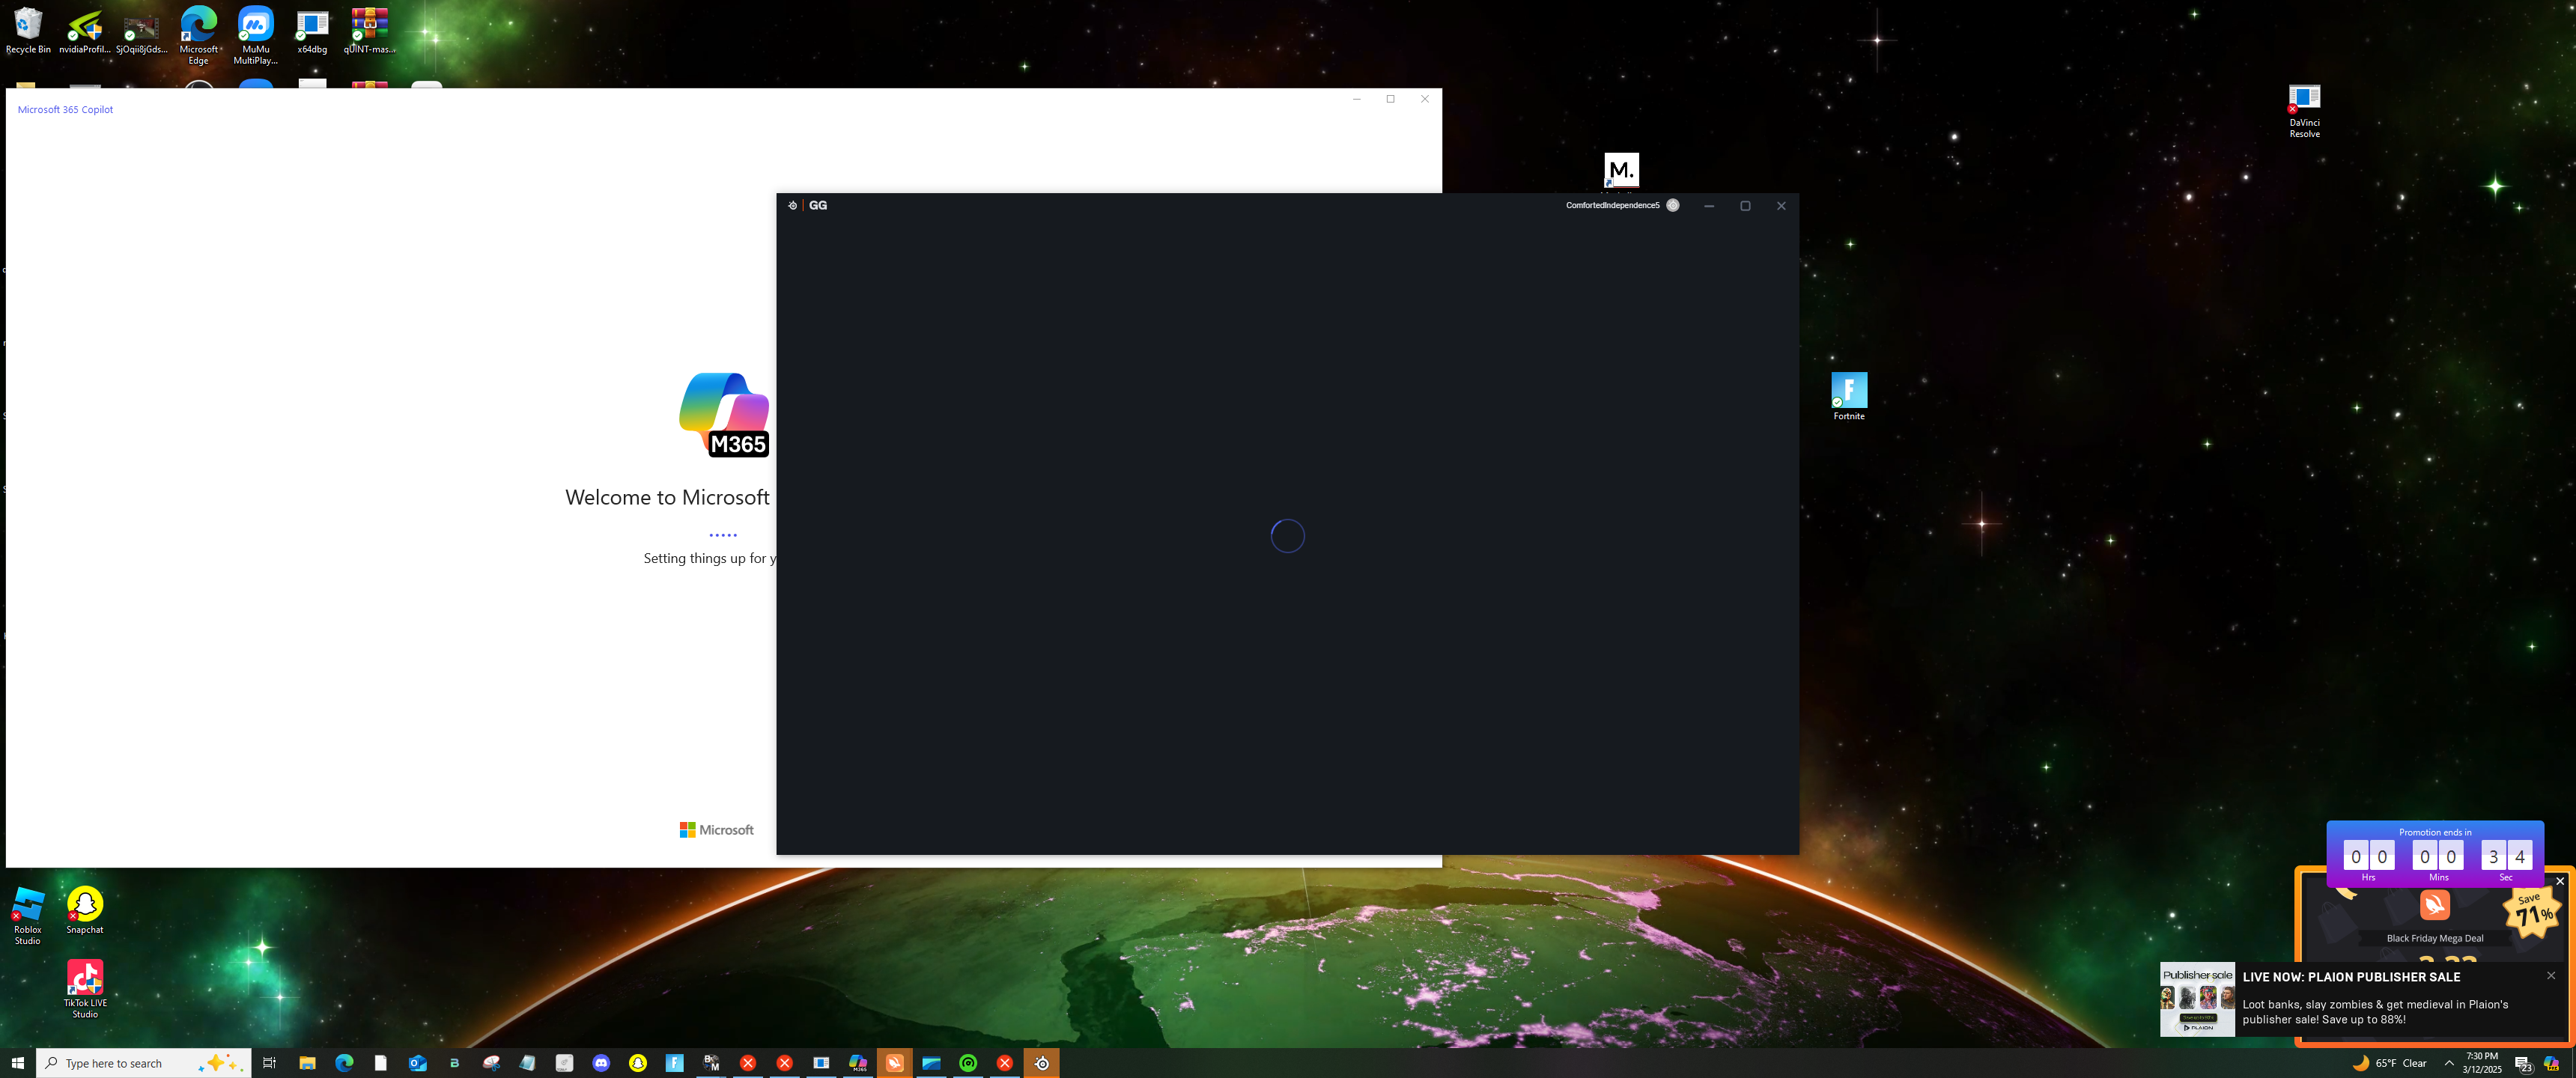
Task: Switch to the SteelSeries GG taskbar icon
Action: (1042, 1063)
